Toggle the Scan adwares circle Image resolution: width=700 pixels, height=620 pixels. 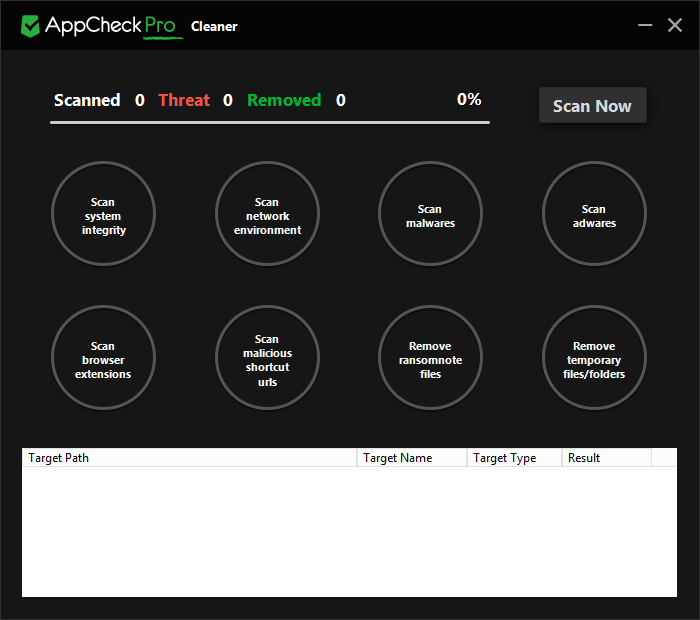(x=594, y=216)
